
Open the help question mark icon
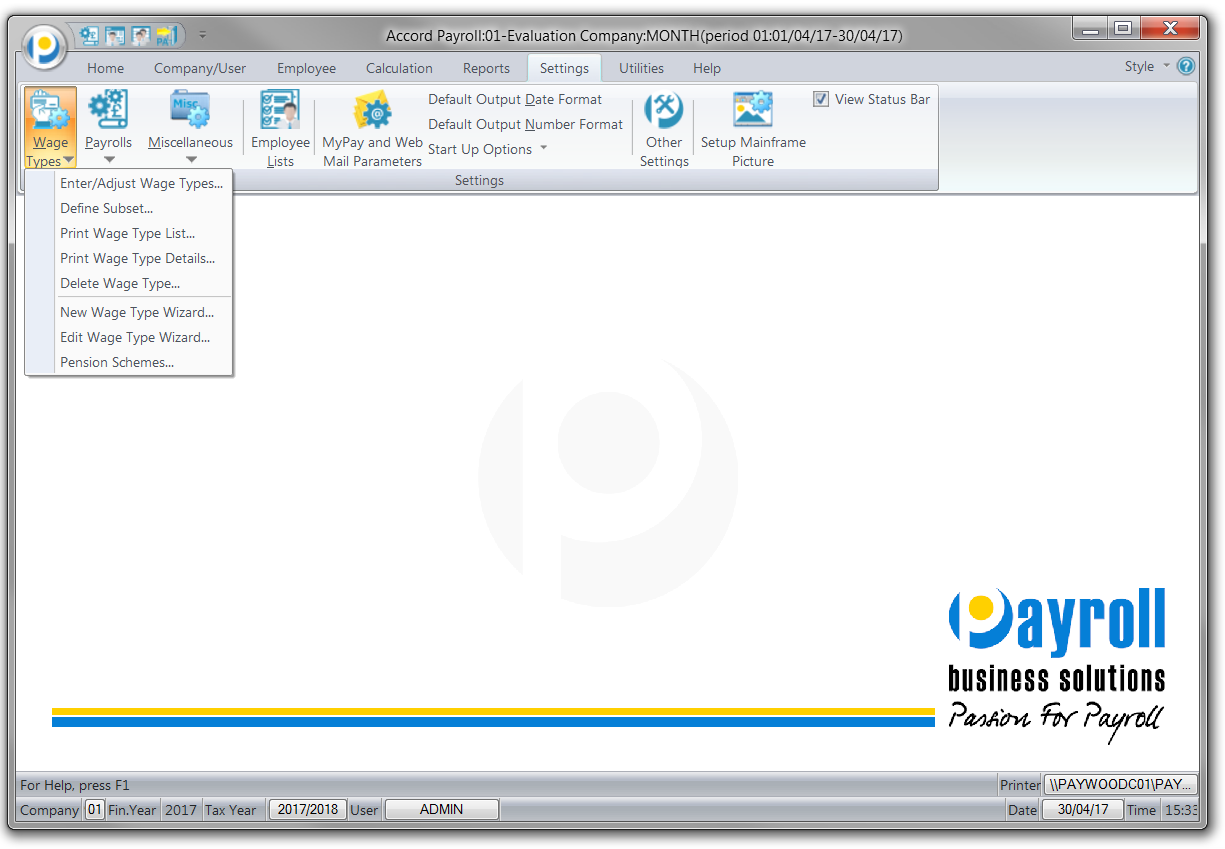tap(1186, 67)
